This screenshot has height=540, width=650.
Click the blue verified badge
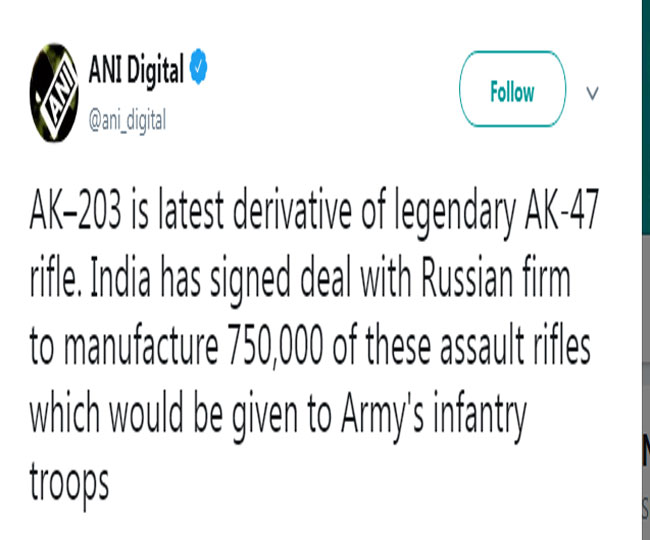199,72
